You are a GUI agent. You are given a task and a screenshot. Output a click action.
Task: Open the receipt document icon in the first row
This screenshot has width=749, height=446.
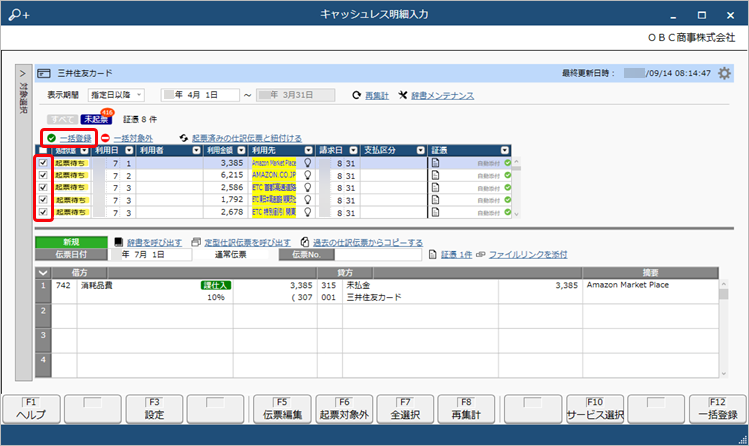pos(435,161)
